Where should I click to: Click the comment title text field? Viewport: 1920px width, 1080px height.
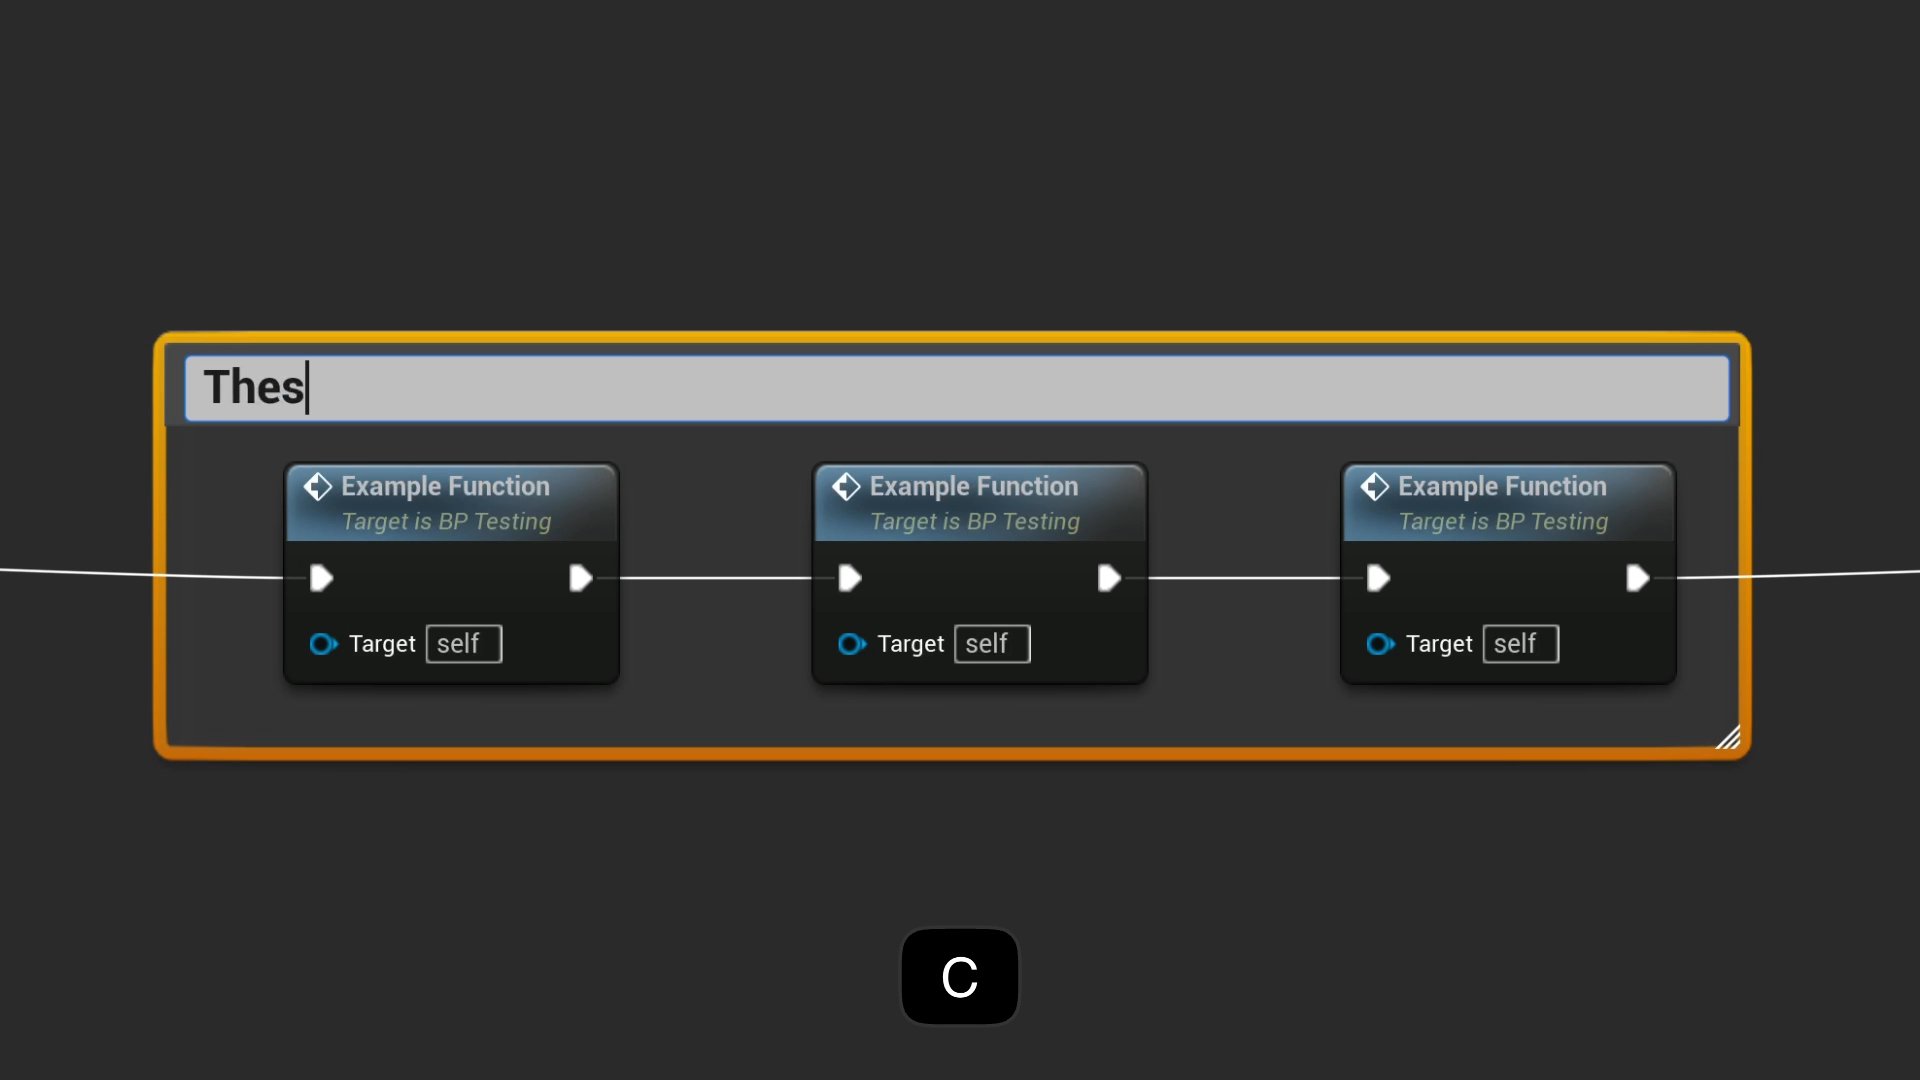pyautogui.click(x=956, y=388)
